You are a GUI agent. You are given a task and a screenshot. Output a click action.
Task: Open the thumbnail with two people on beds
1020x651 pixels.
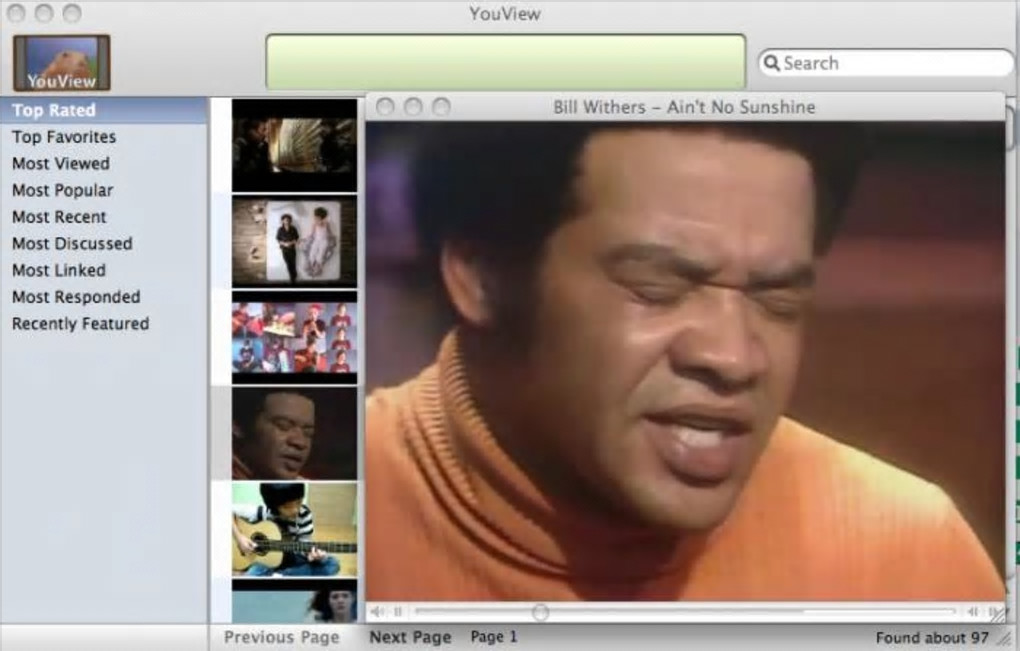[295, 241]
